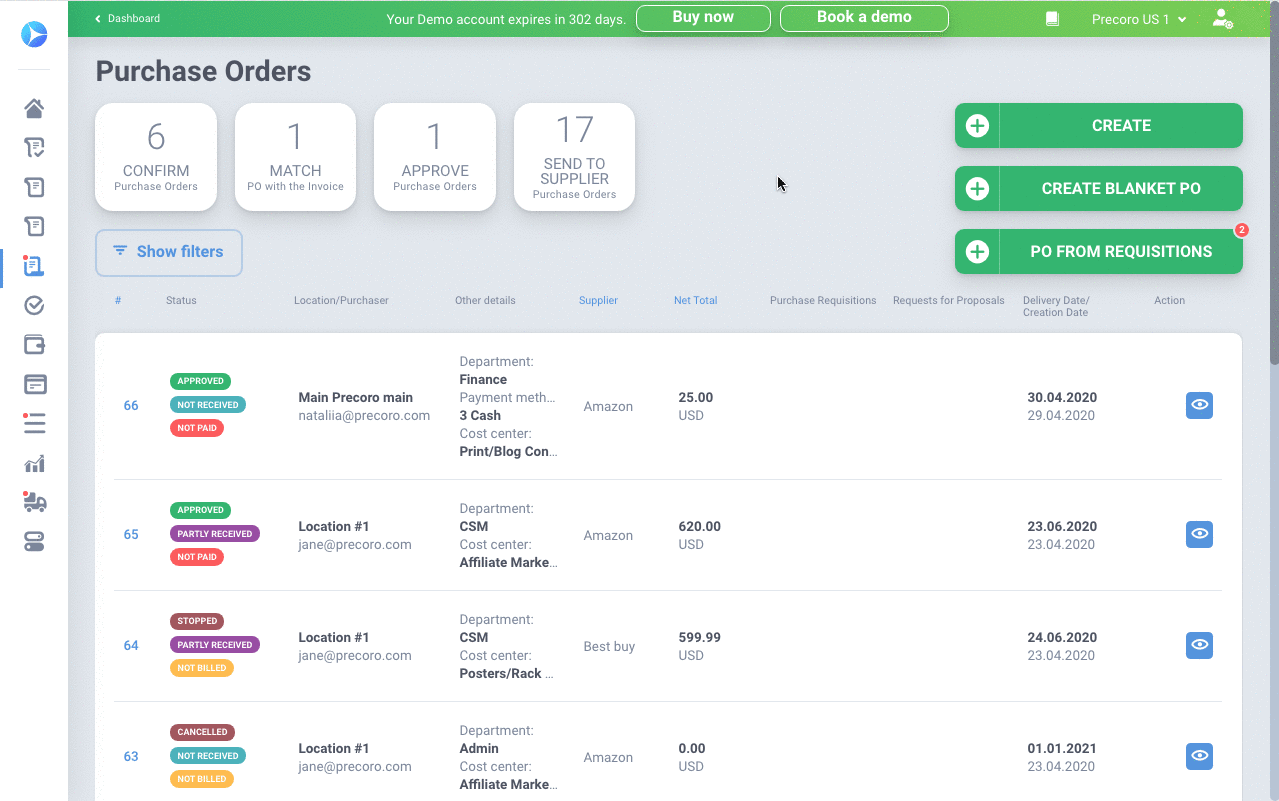The image size is (1279, 801).
Task: Click the 'Main Precoro main' location text
Action: click(355, 397)
